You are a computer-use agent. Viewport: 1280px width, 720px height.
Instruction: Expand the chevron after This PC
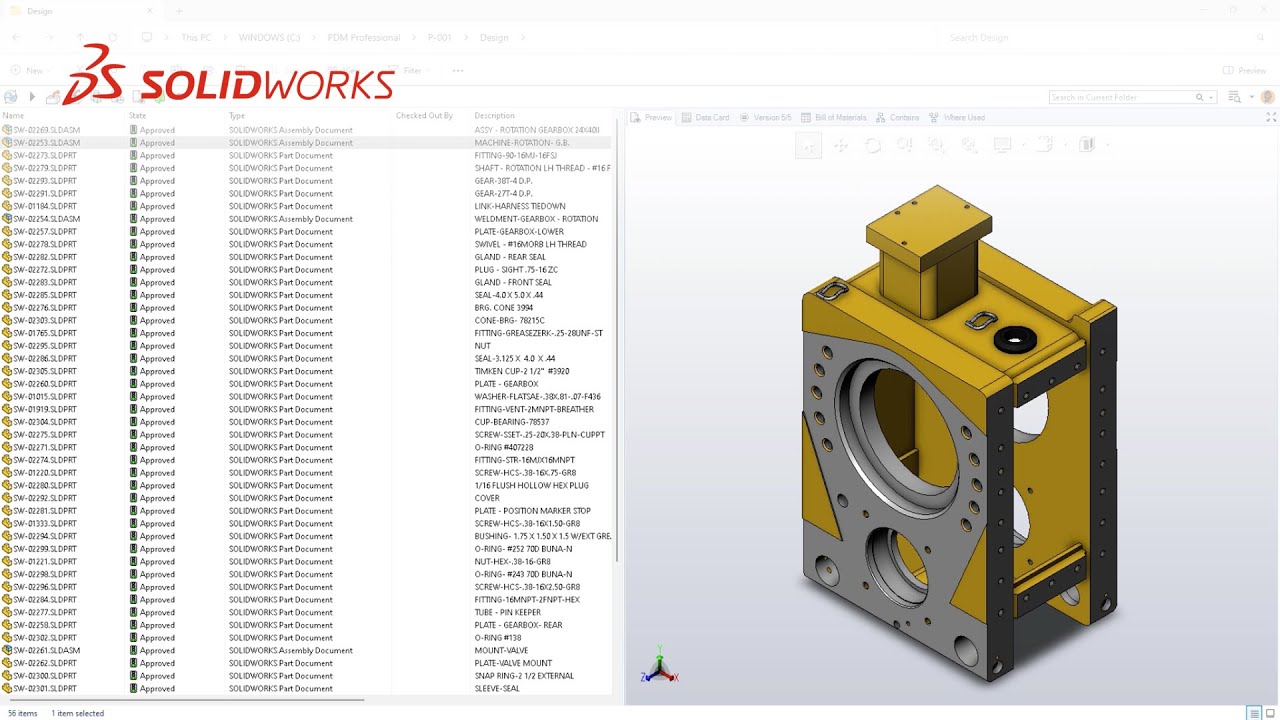pyautogui.click(x=225, y=38)
